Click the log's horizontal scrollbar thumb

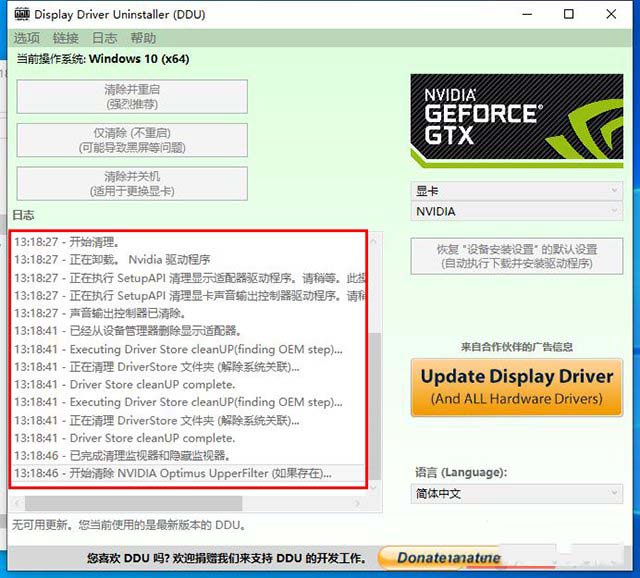133,503
